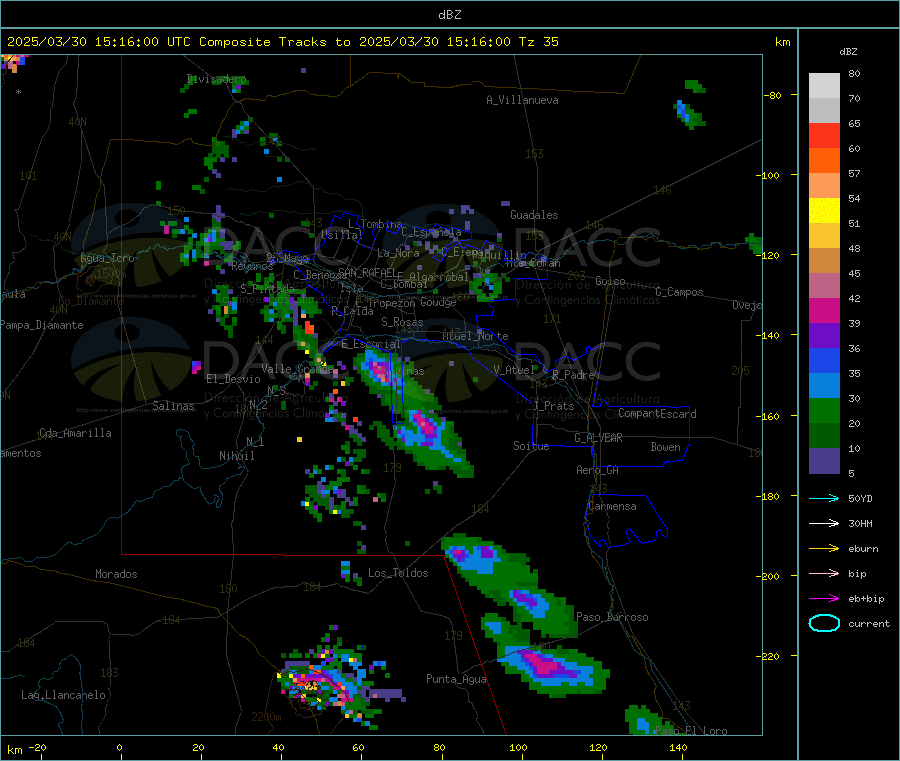
Task: Select the blue swatch for 36 dBZ
Action: click(x=824, y=360)
